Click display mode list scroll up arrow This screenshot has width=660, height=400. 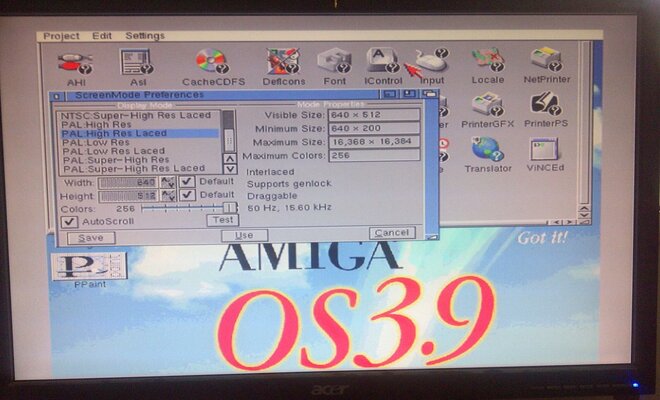tap(229, 159)
